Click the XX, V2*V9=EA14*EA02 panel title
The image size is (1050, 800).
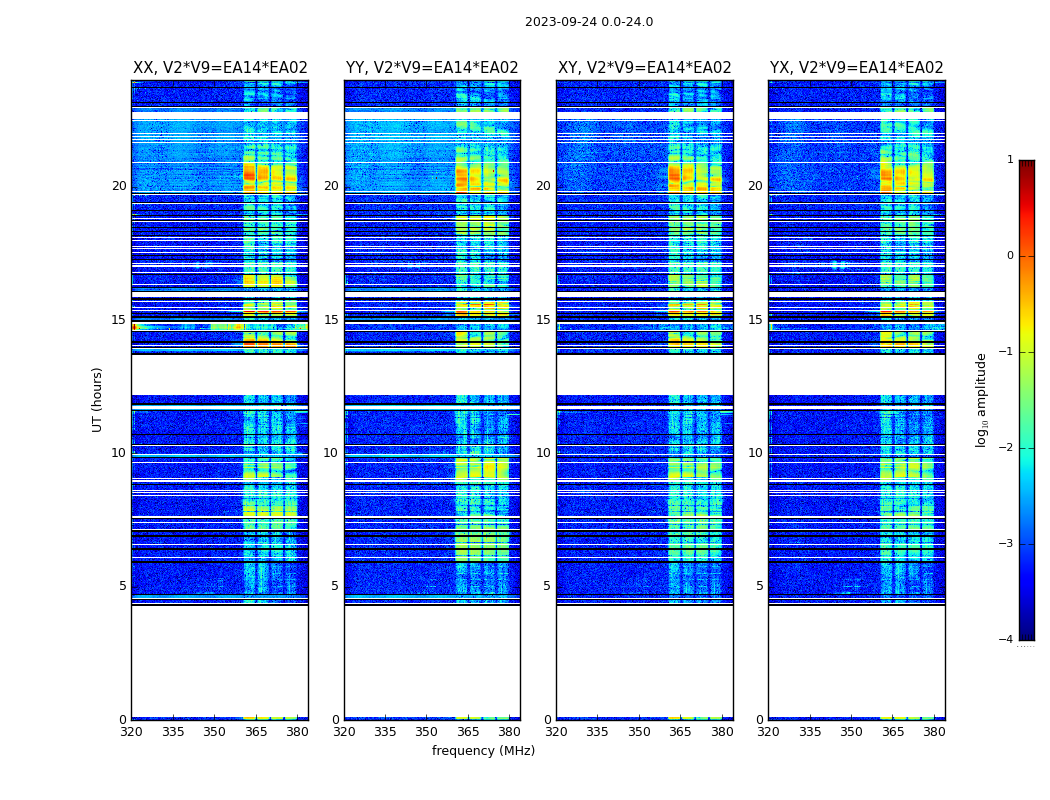point(220,68)
